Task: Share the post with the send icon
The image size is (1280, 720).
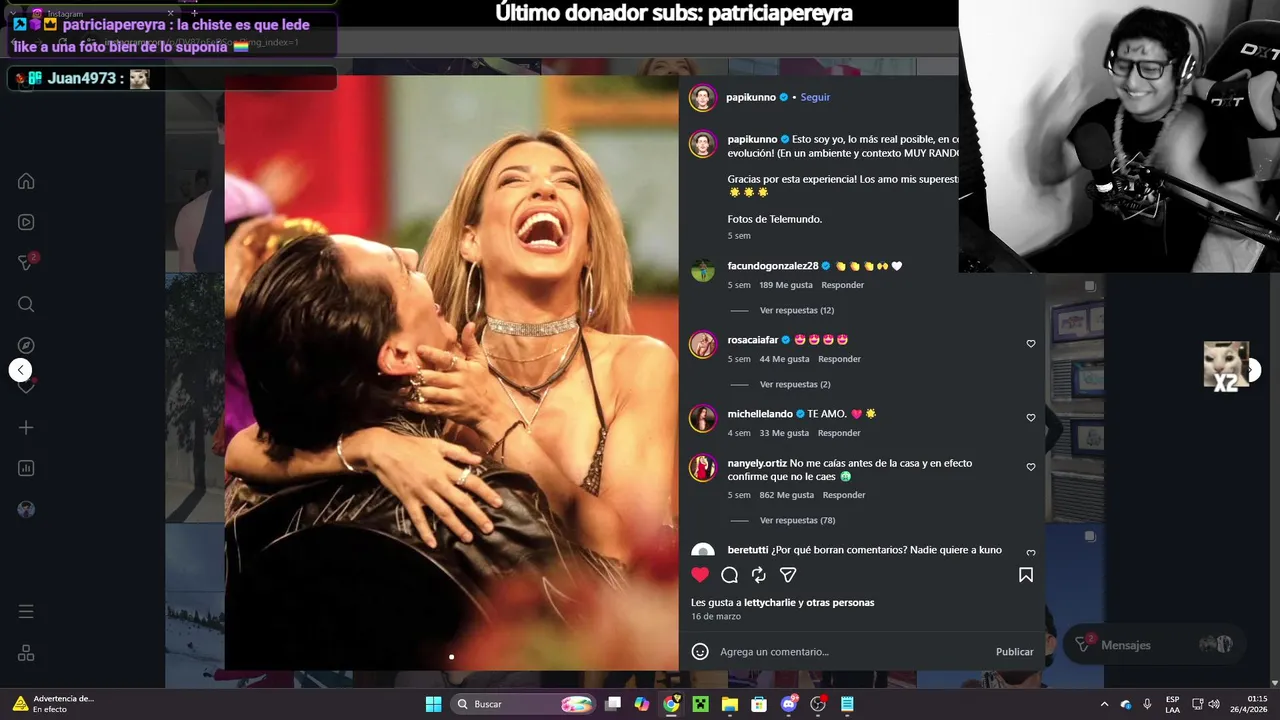Action: 788,574
